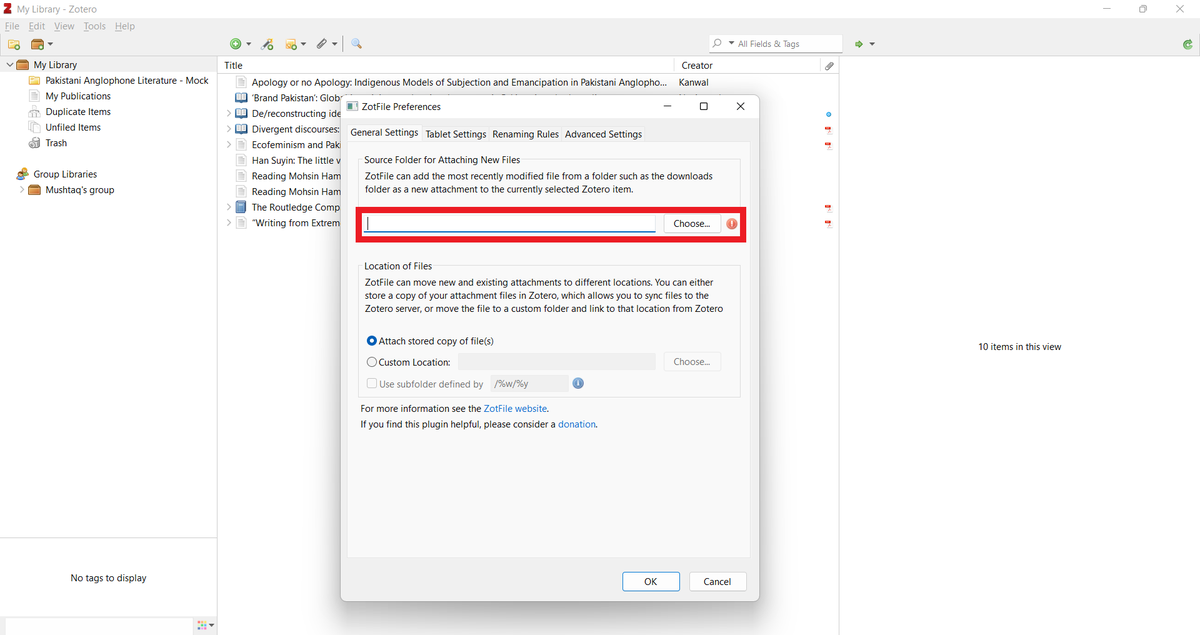
Task: Expand Mushtaq's group library
Action: coord(22,190)
